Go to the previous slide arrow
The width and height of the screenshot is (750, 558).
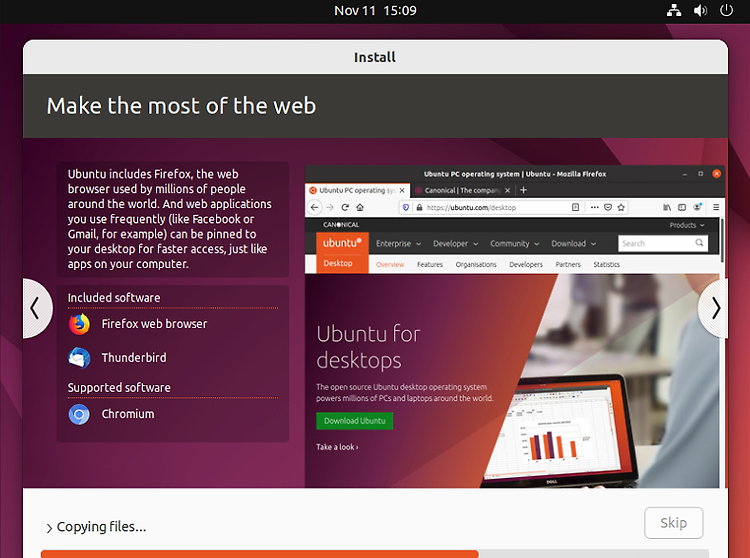36,308
